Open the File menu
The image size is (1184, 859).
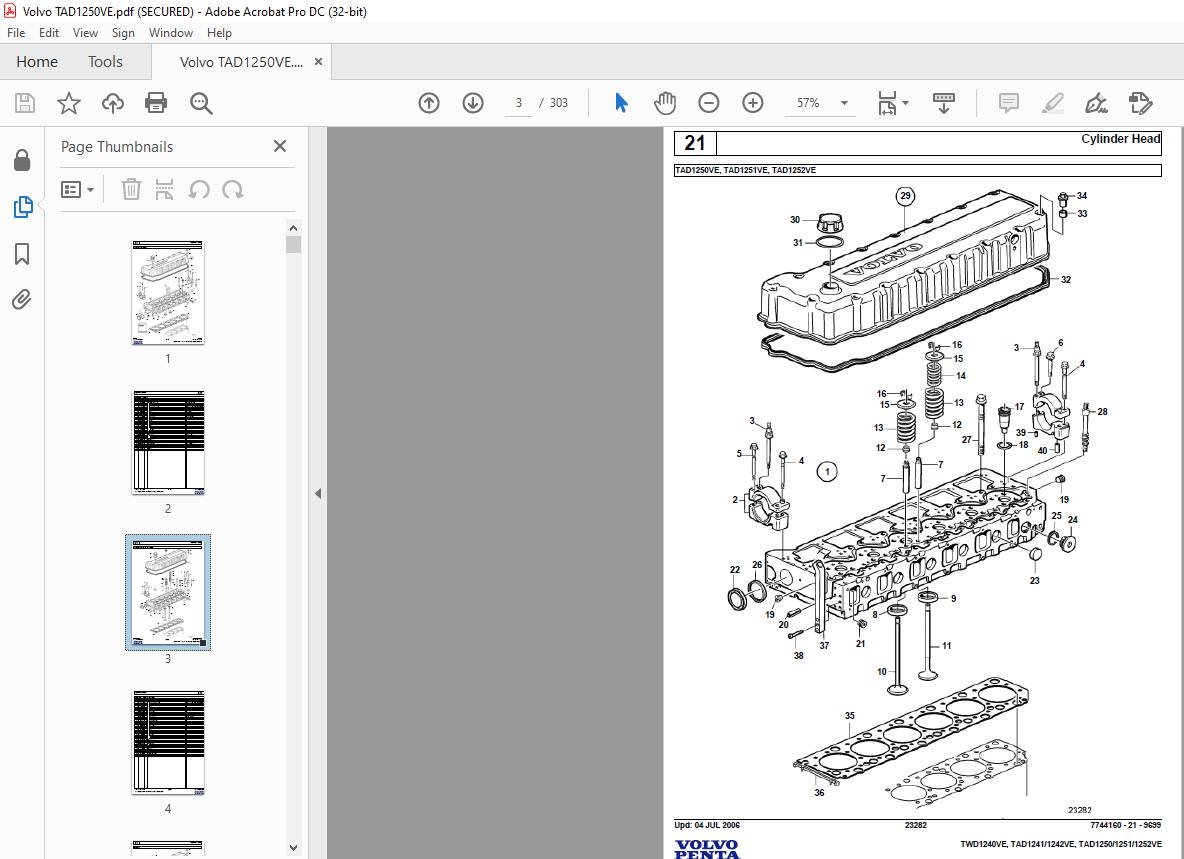pyautogui.click(x=16, y=32)
